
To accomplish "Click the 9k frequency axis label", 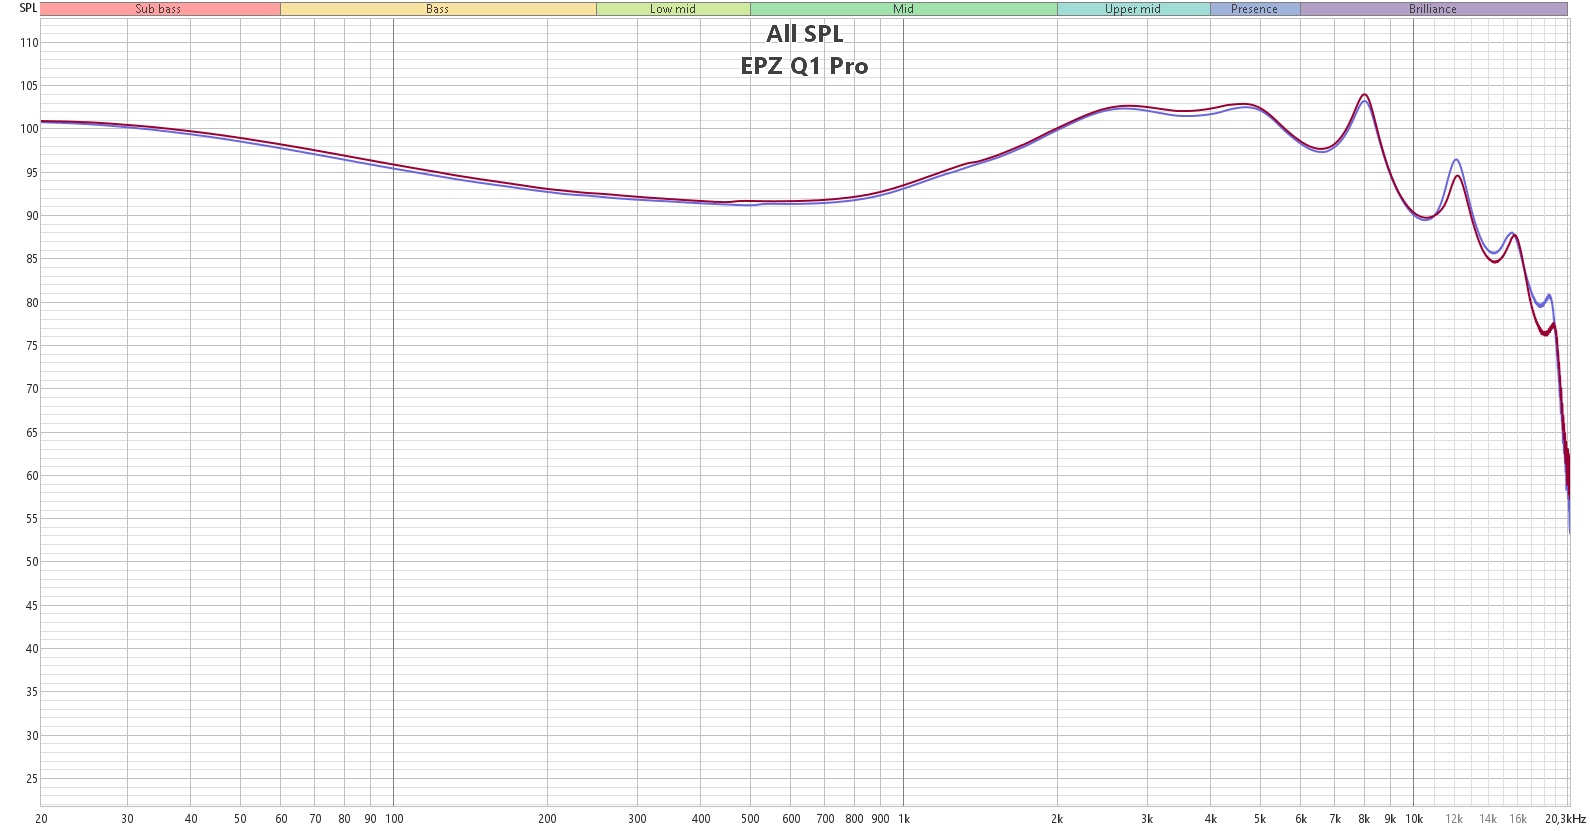I will [x=1390, y=819].
